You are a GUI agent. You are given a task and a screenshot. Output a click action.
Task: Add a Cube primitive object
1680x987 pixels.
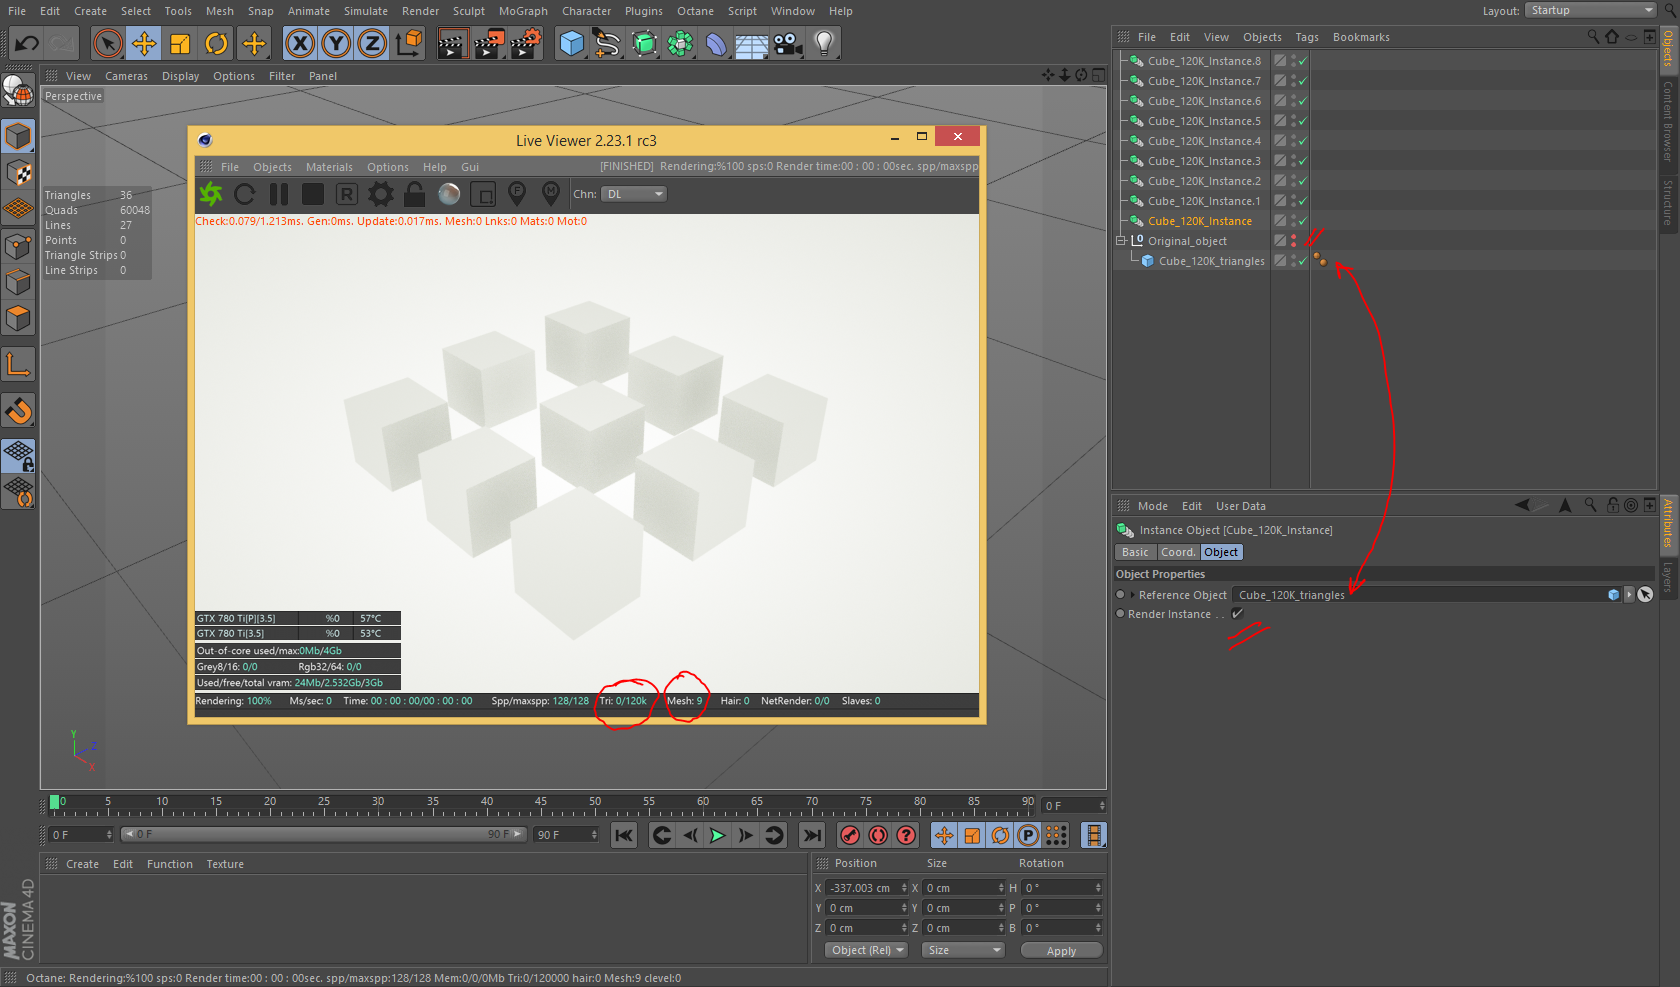[x=571, y=44]
